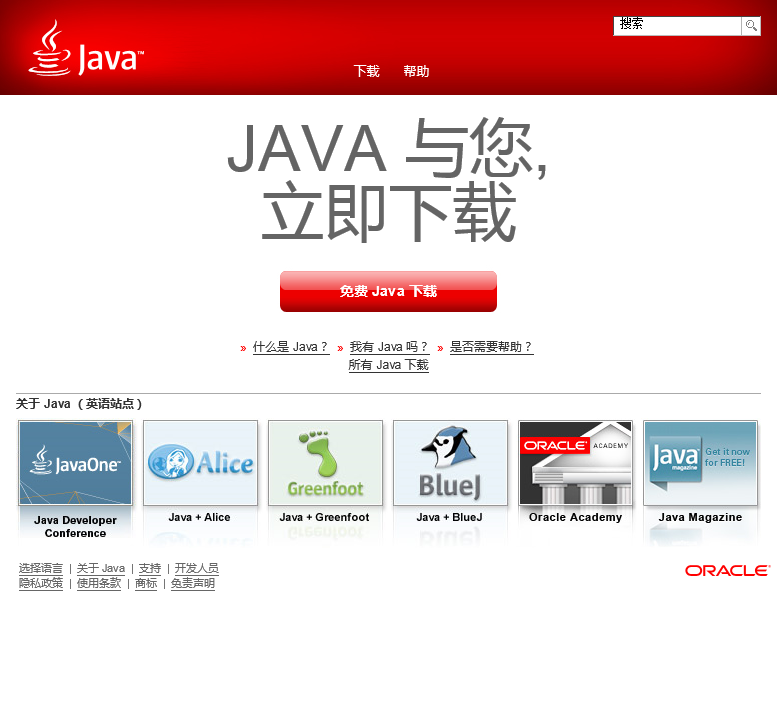The height and width of the screenshot is (706, 777).
Task: Click the Java + BlueJ caption
Action: [449, 517]
